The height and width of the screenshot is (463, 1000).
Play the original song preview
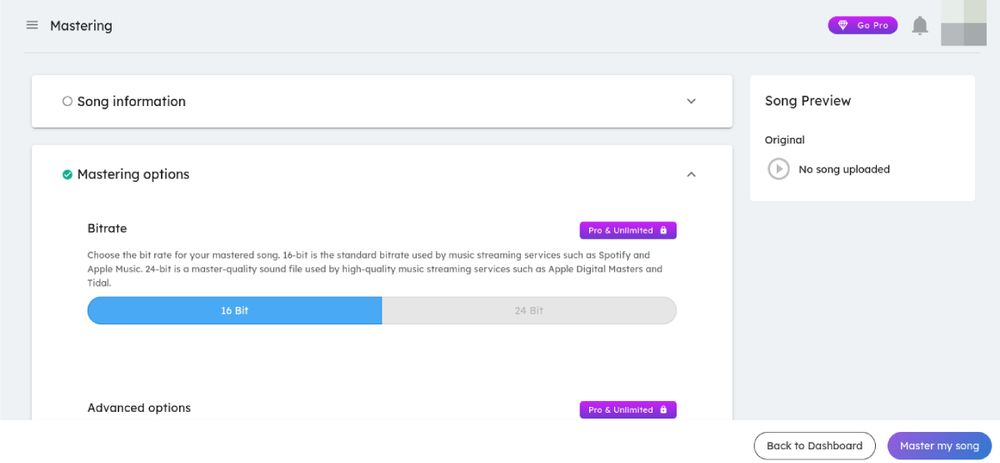click(x=778, y=169)
